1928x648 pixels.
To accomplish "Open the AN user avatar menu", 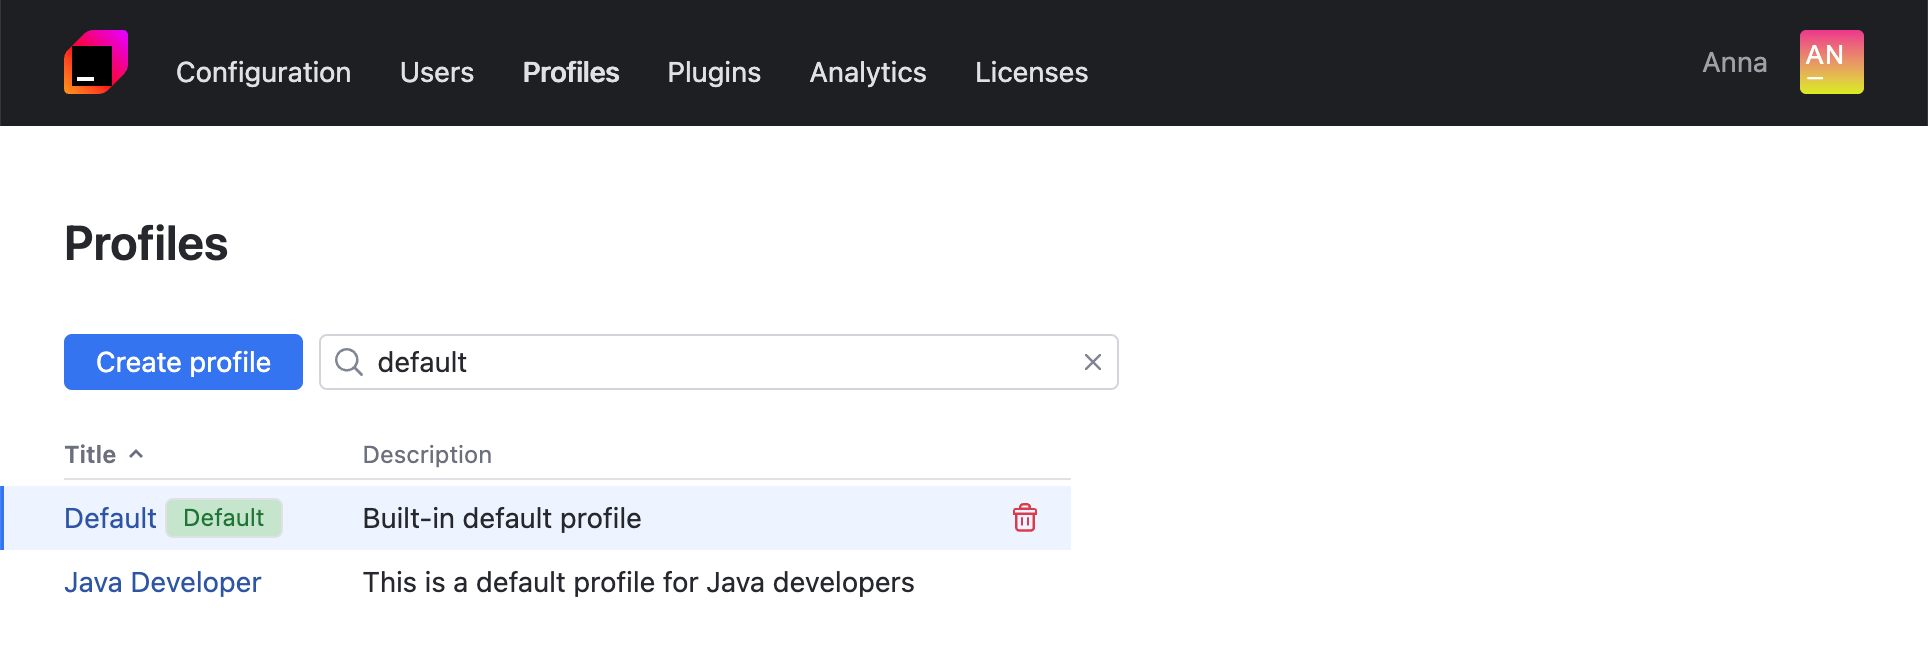I will point(1830,62).
